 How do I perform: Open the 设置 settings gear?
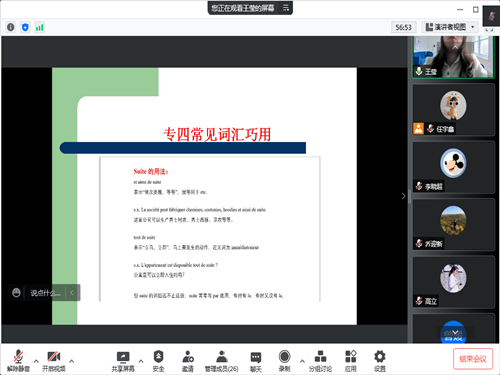[x=380, y=360]
